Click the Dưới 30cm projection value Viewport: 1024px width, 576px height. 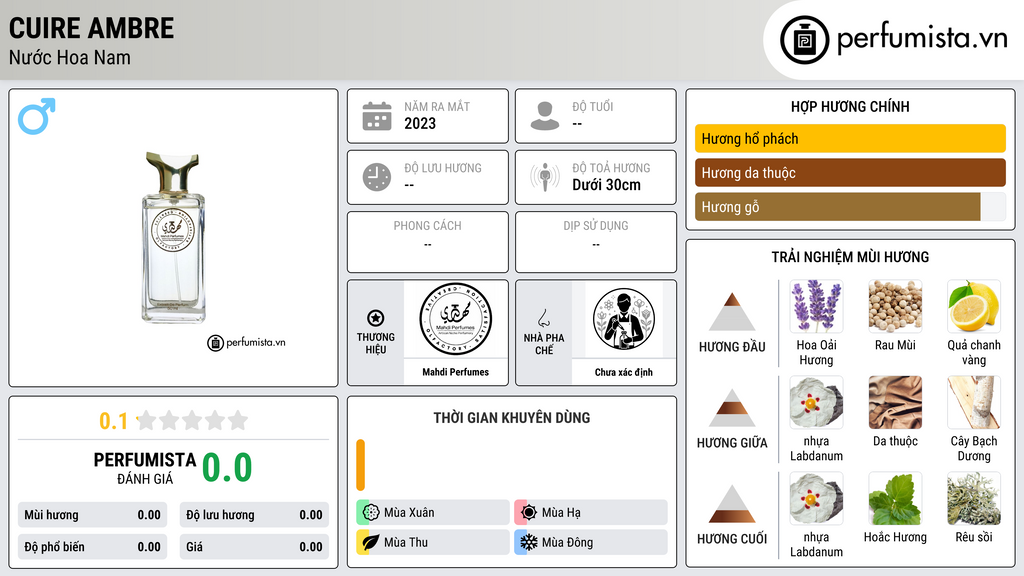click(607, 185)
